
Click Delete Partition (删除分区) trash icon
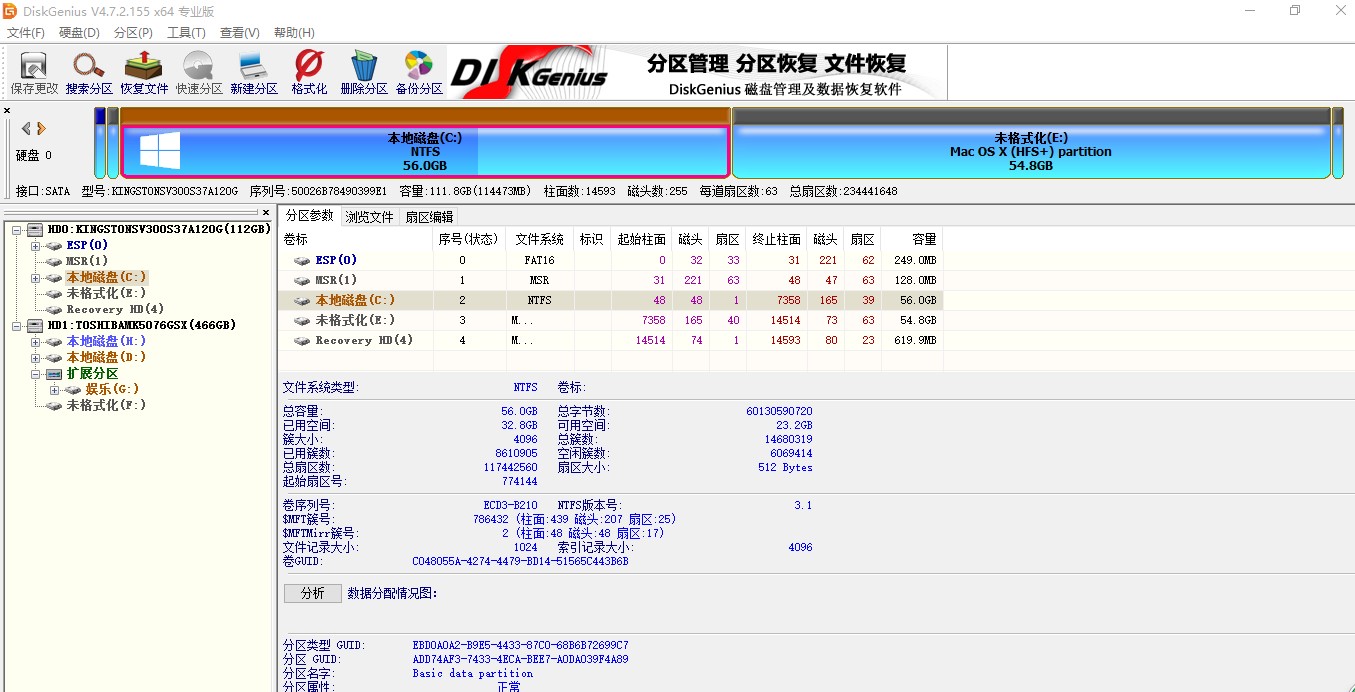coord(364,73)
